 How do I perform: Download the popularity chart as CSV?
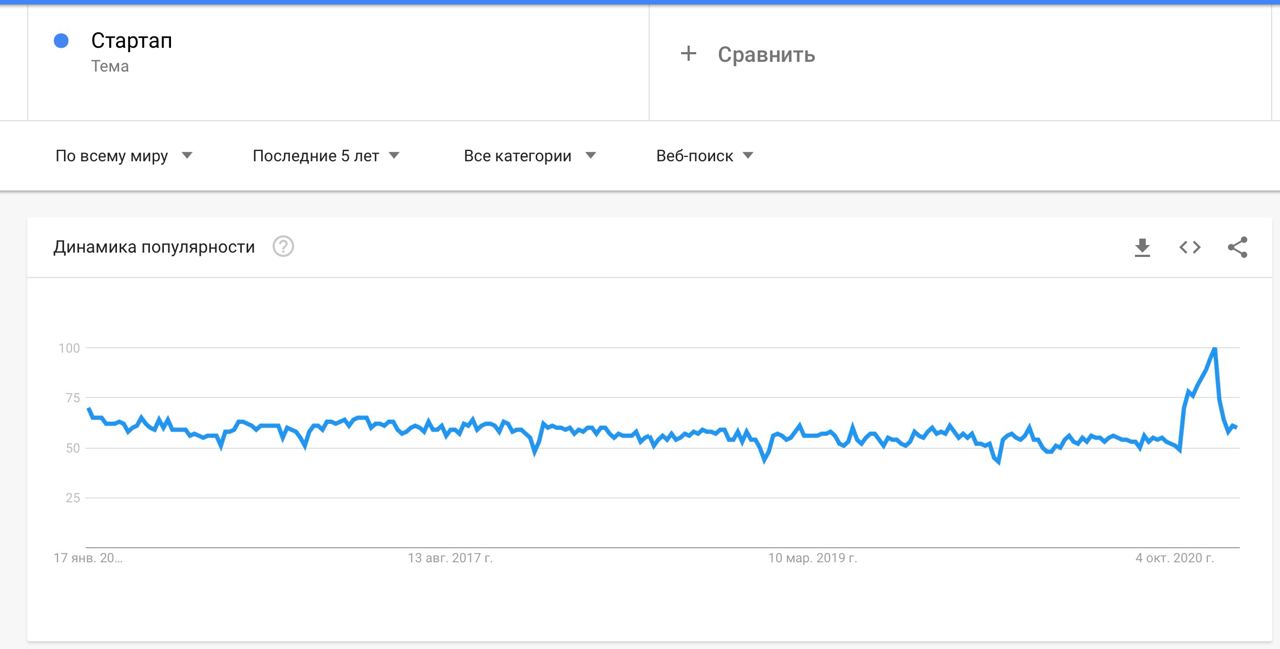coord(1142,247)
